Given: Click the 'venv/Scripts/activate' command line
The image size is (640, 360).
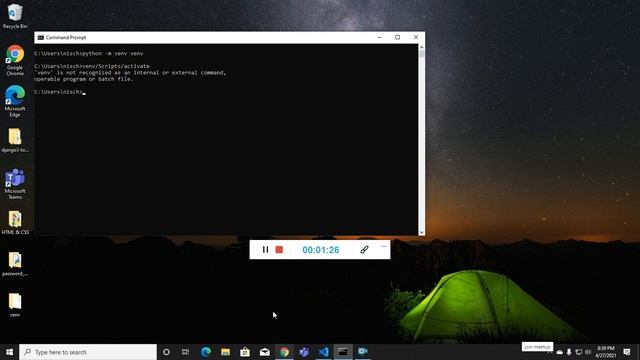Looking at the screenshot, I should 92,66.
